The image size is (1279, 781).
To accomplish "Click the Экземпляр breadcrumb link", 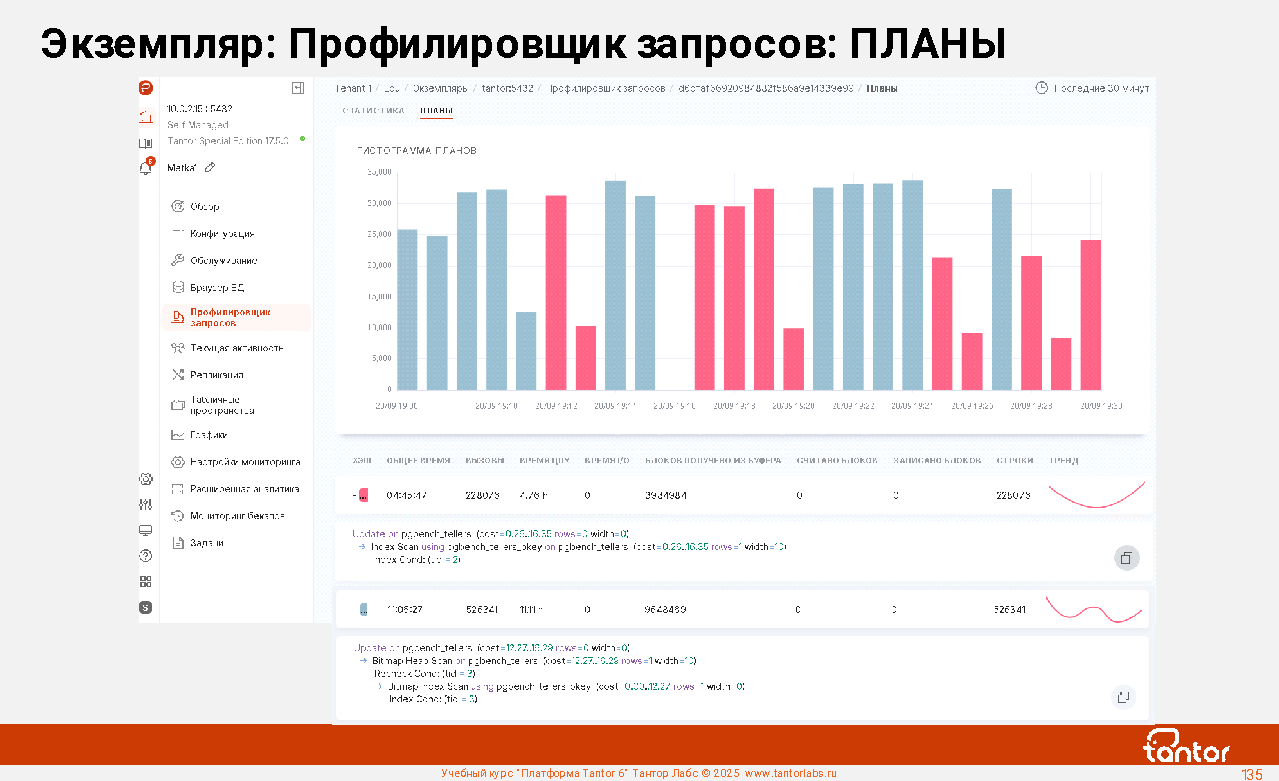I will pos(440,88).
